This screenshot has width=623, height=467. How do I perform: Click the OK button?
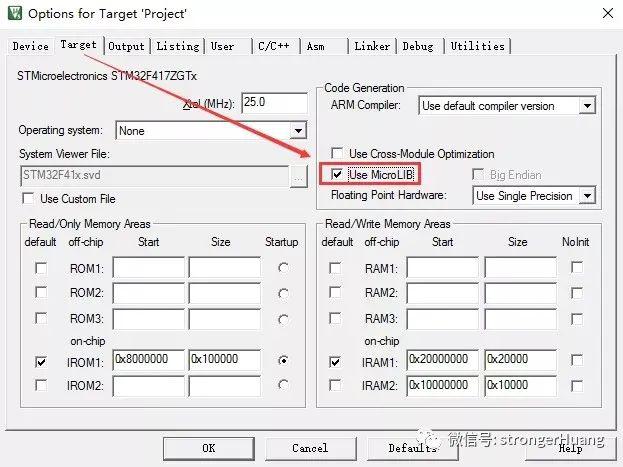pyautogui.click(x=209, y=448)
